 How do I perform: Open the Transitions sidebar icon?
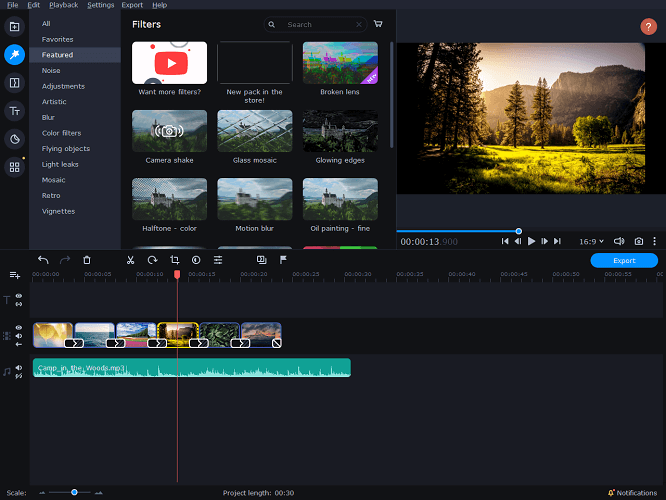[14, 83]
